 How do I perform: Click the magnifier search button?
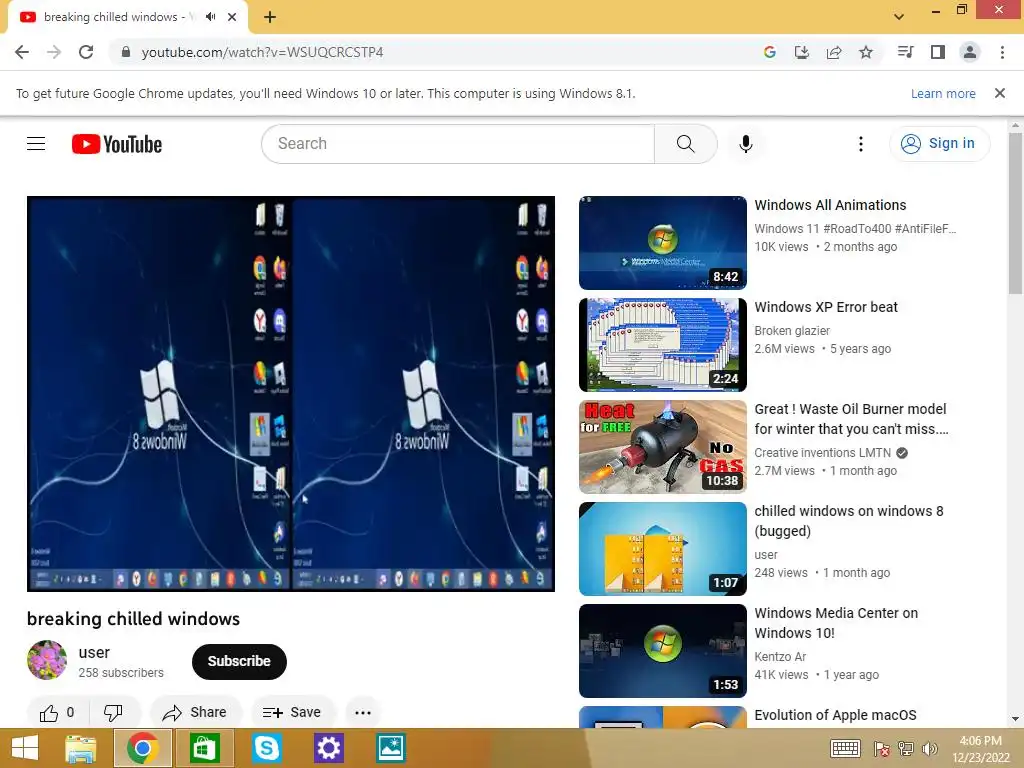[x=685, y=144]
